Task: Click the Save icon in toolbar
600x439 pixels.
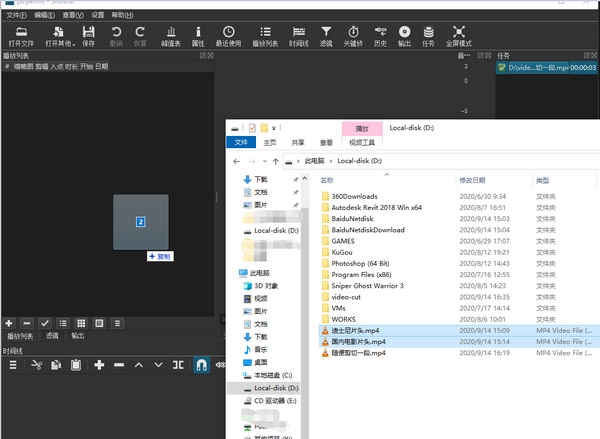Action: click(x=89, y=37)
